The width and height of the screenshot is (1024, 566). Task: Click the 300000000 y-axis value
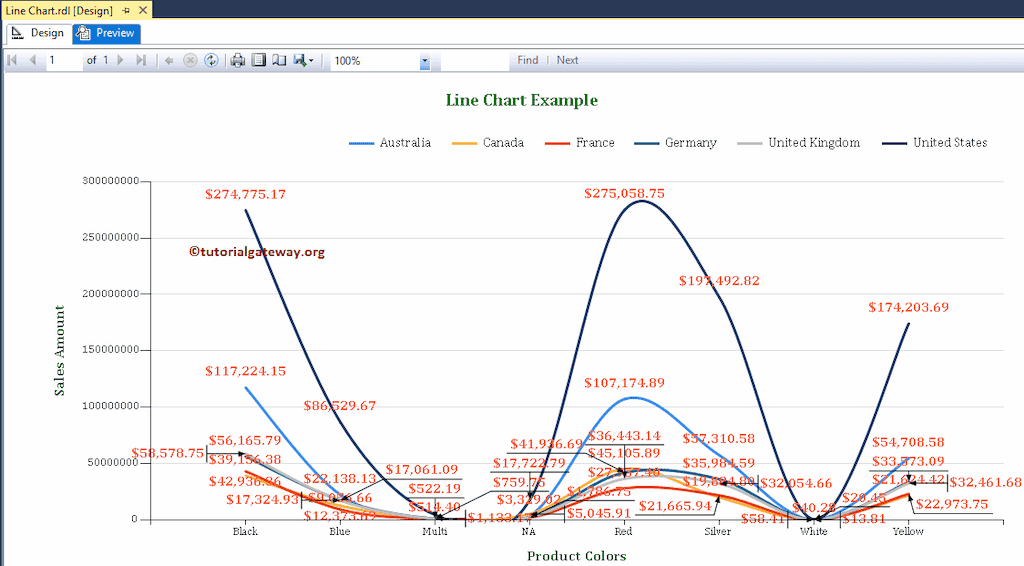click(111, 181)
